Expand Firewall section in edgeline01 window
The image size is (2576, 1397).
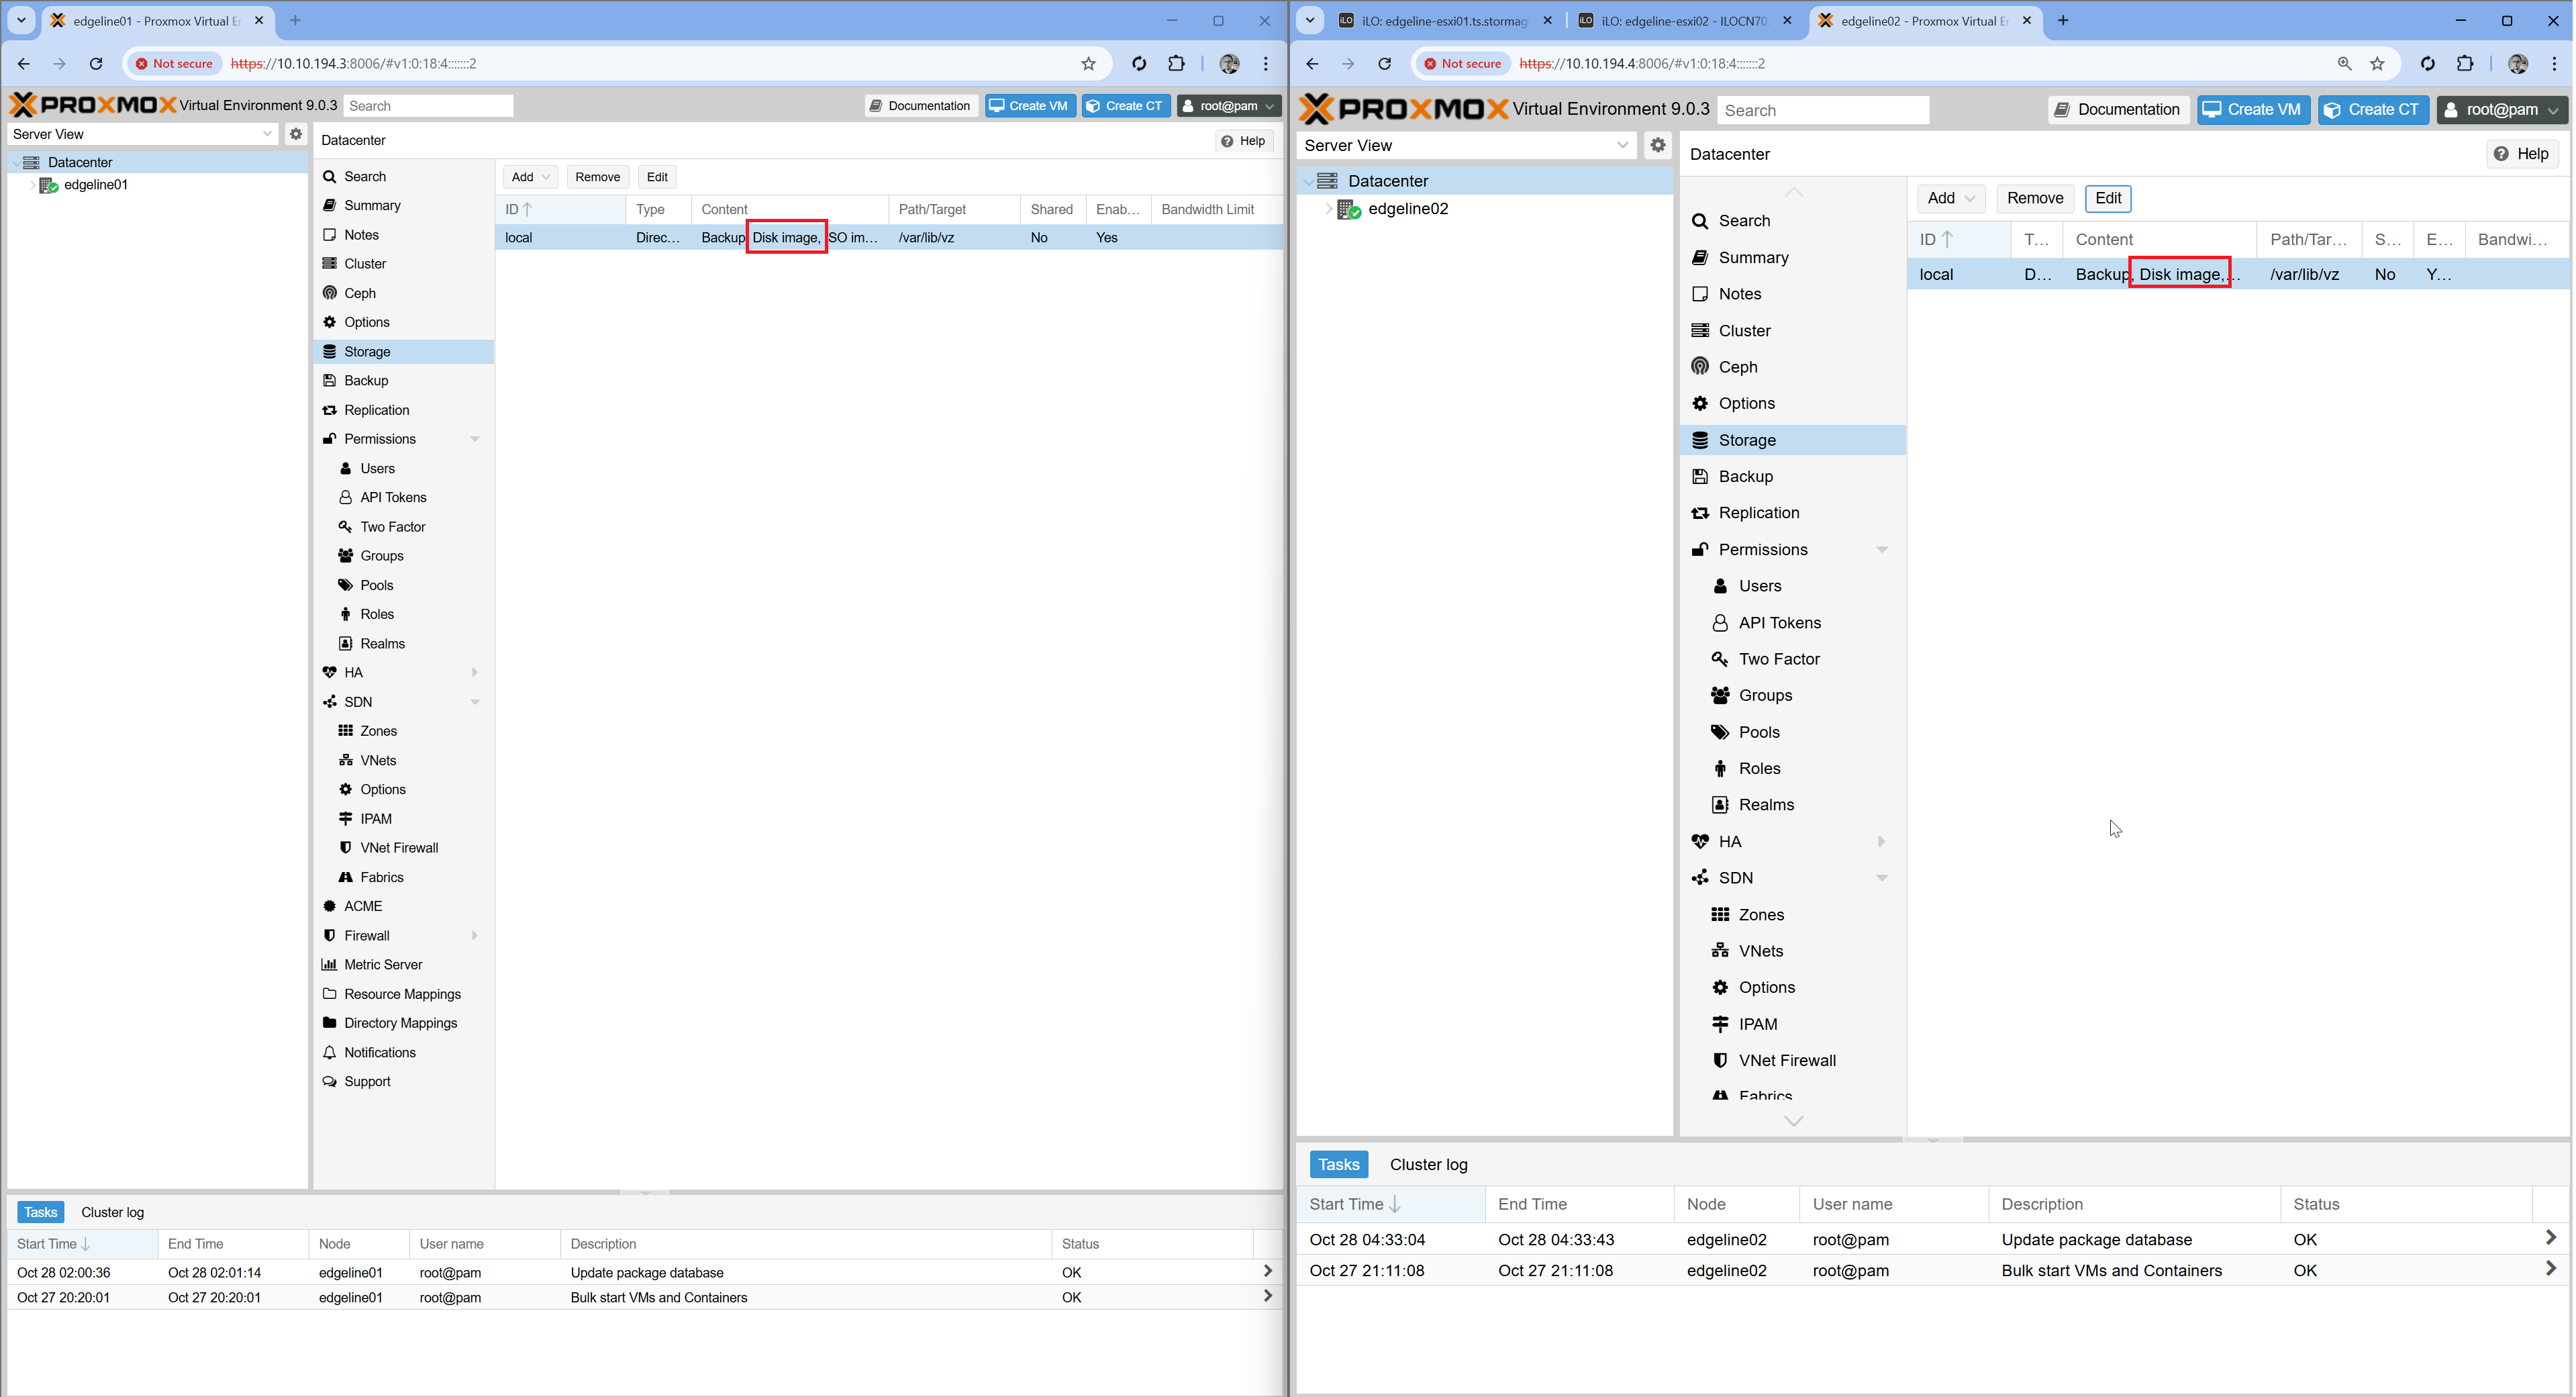[x=475, y=936]
